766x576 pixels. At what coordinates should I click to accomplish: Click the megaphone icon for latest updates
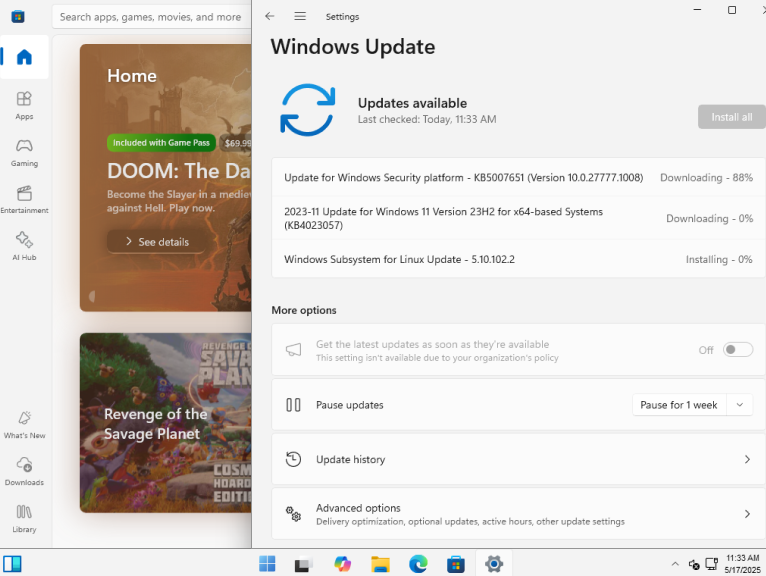(x=293, y=350)
